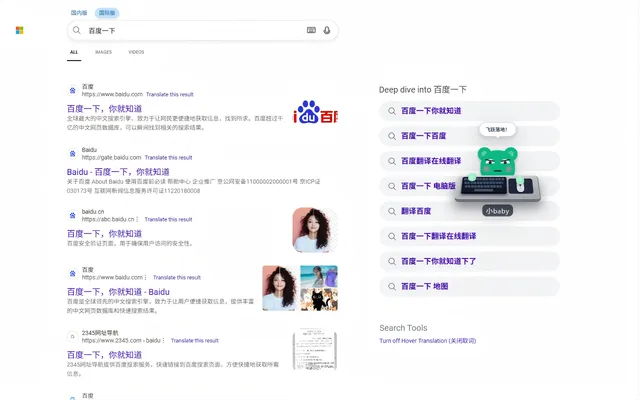Open result title under www.2345.com
The height and width of the screenshot is (400, 640).
104,355
